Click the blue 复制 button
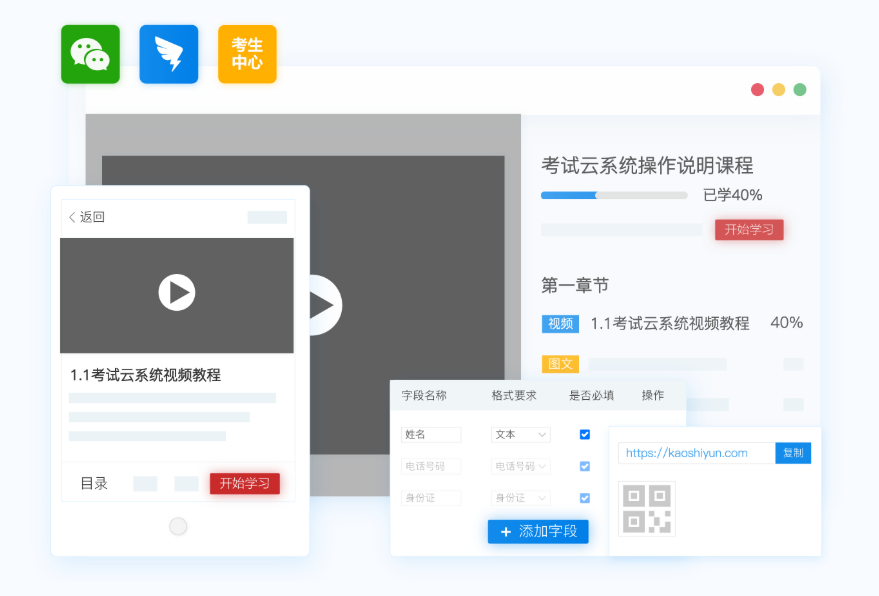The image size is (879, 596). click(793, 453)
